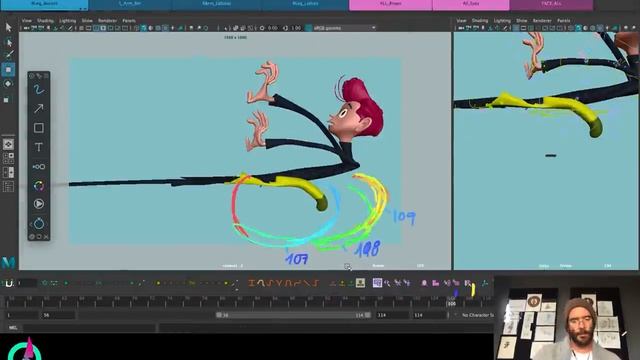Choose single-pane layout in left sidebar

click(x=8, y=144)
